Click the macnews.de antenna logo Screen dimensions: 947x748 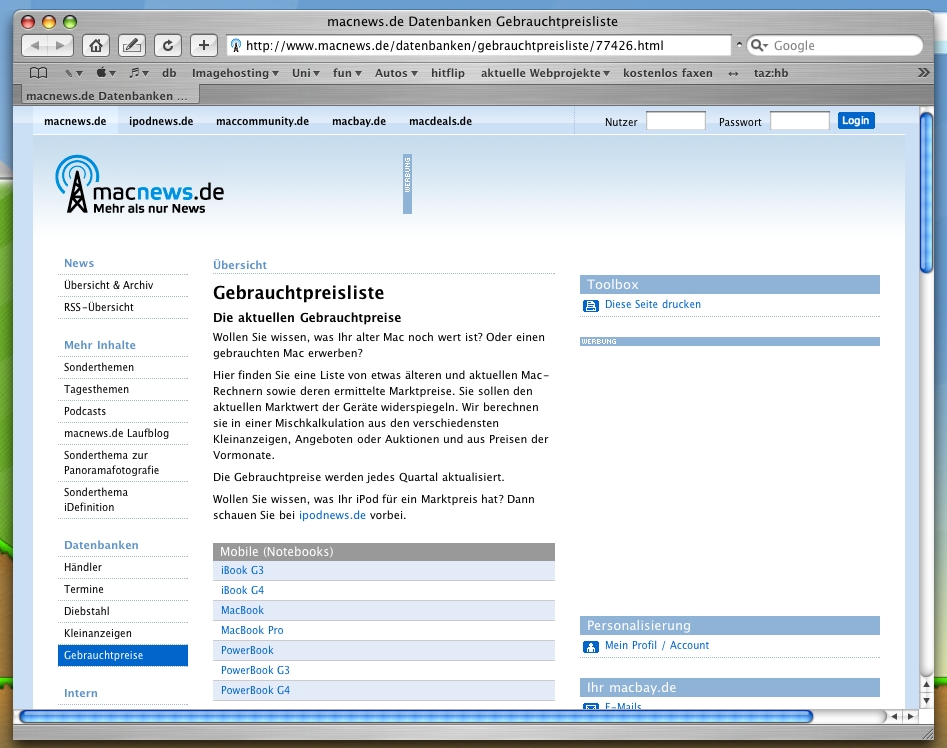(140, 185)
